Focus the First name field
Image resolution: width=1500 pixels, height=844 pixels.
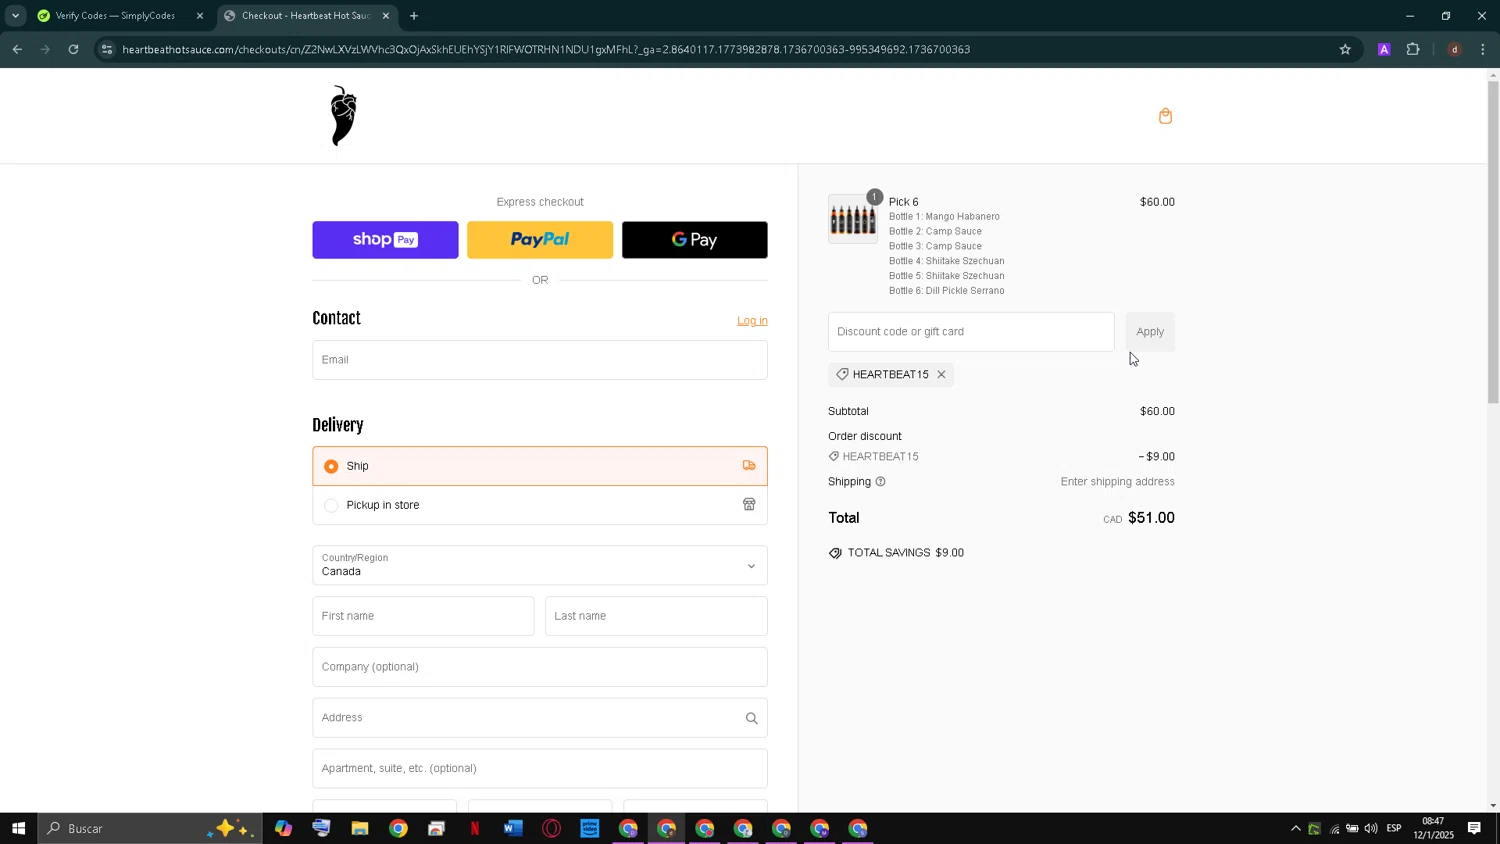pos(423,616)
